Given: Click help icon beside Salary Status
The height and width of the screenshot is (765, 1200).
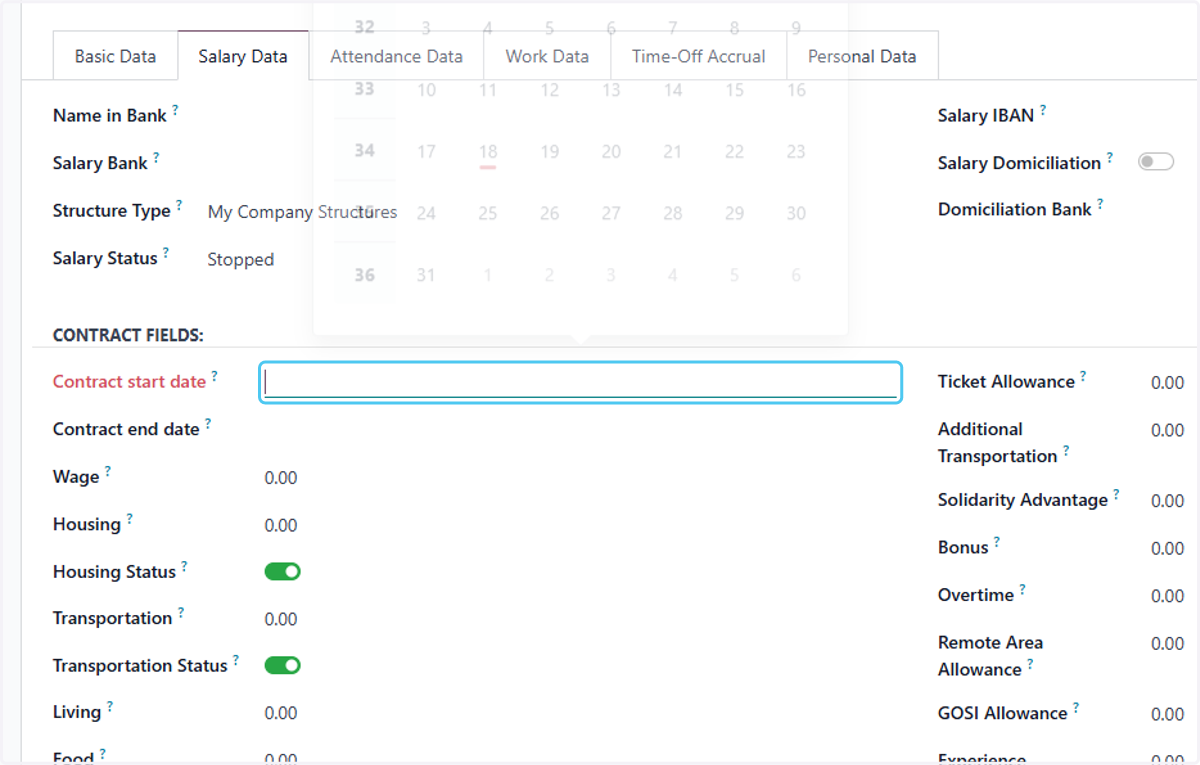Looking at the screenshot, I should coord(166,253).
